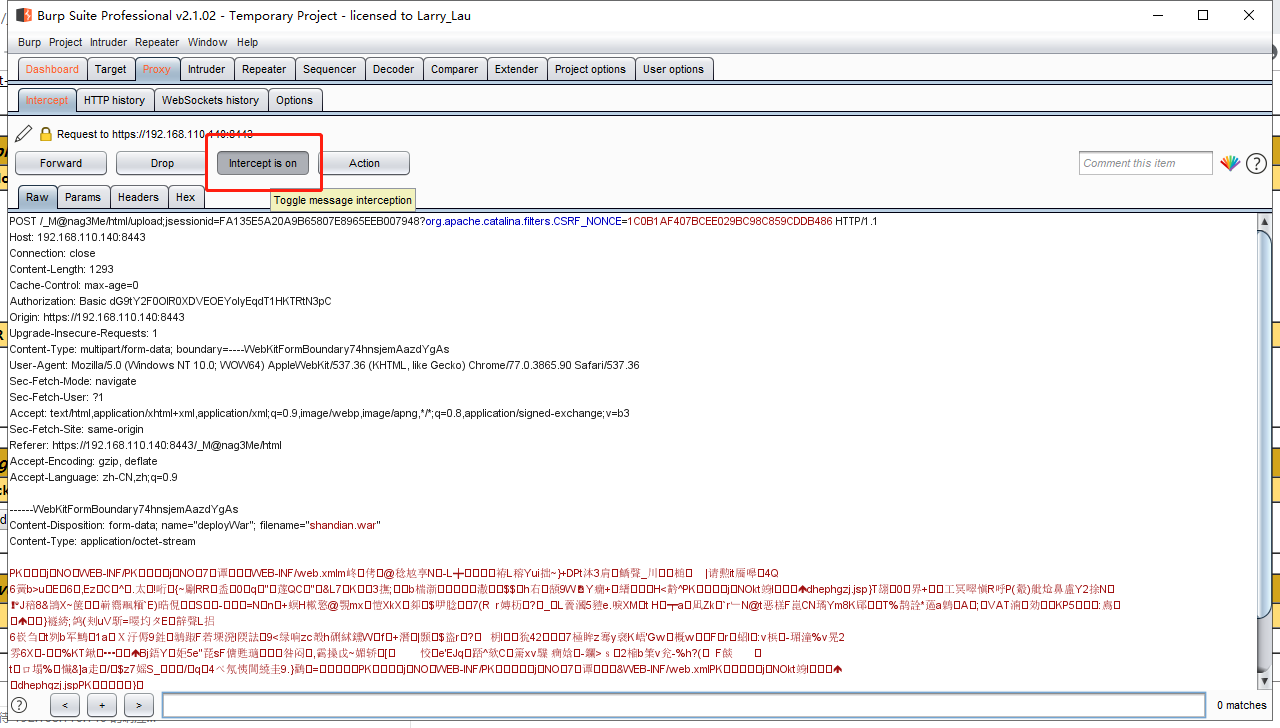Image resolution: width=1280 pixels, height=728 pixels.
Task: Drop the intercepted request
Action: click(x=162, y=163)
